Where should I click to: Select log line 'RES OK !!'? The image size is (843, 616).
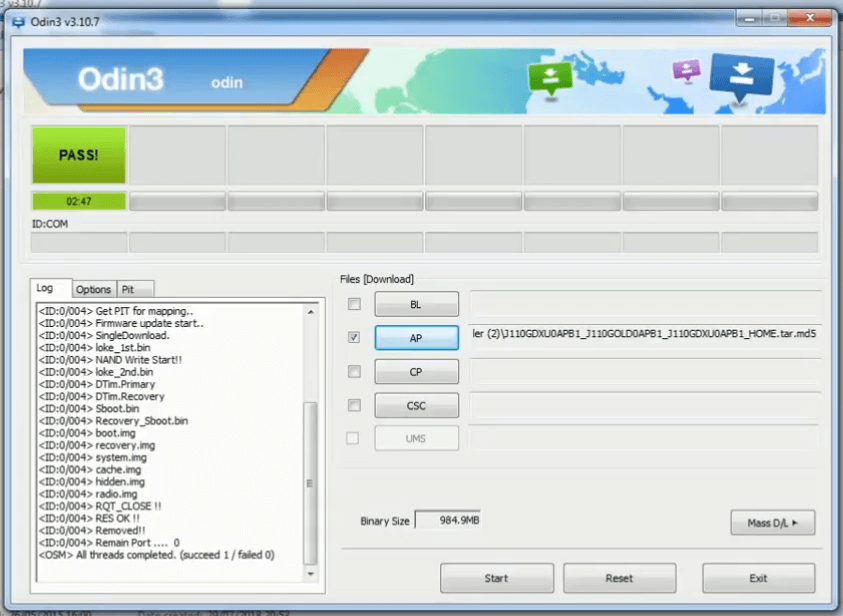[x=89, y=518]
